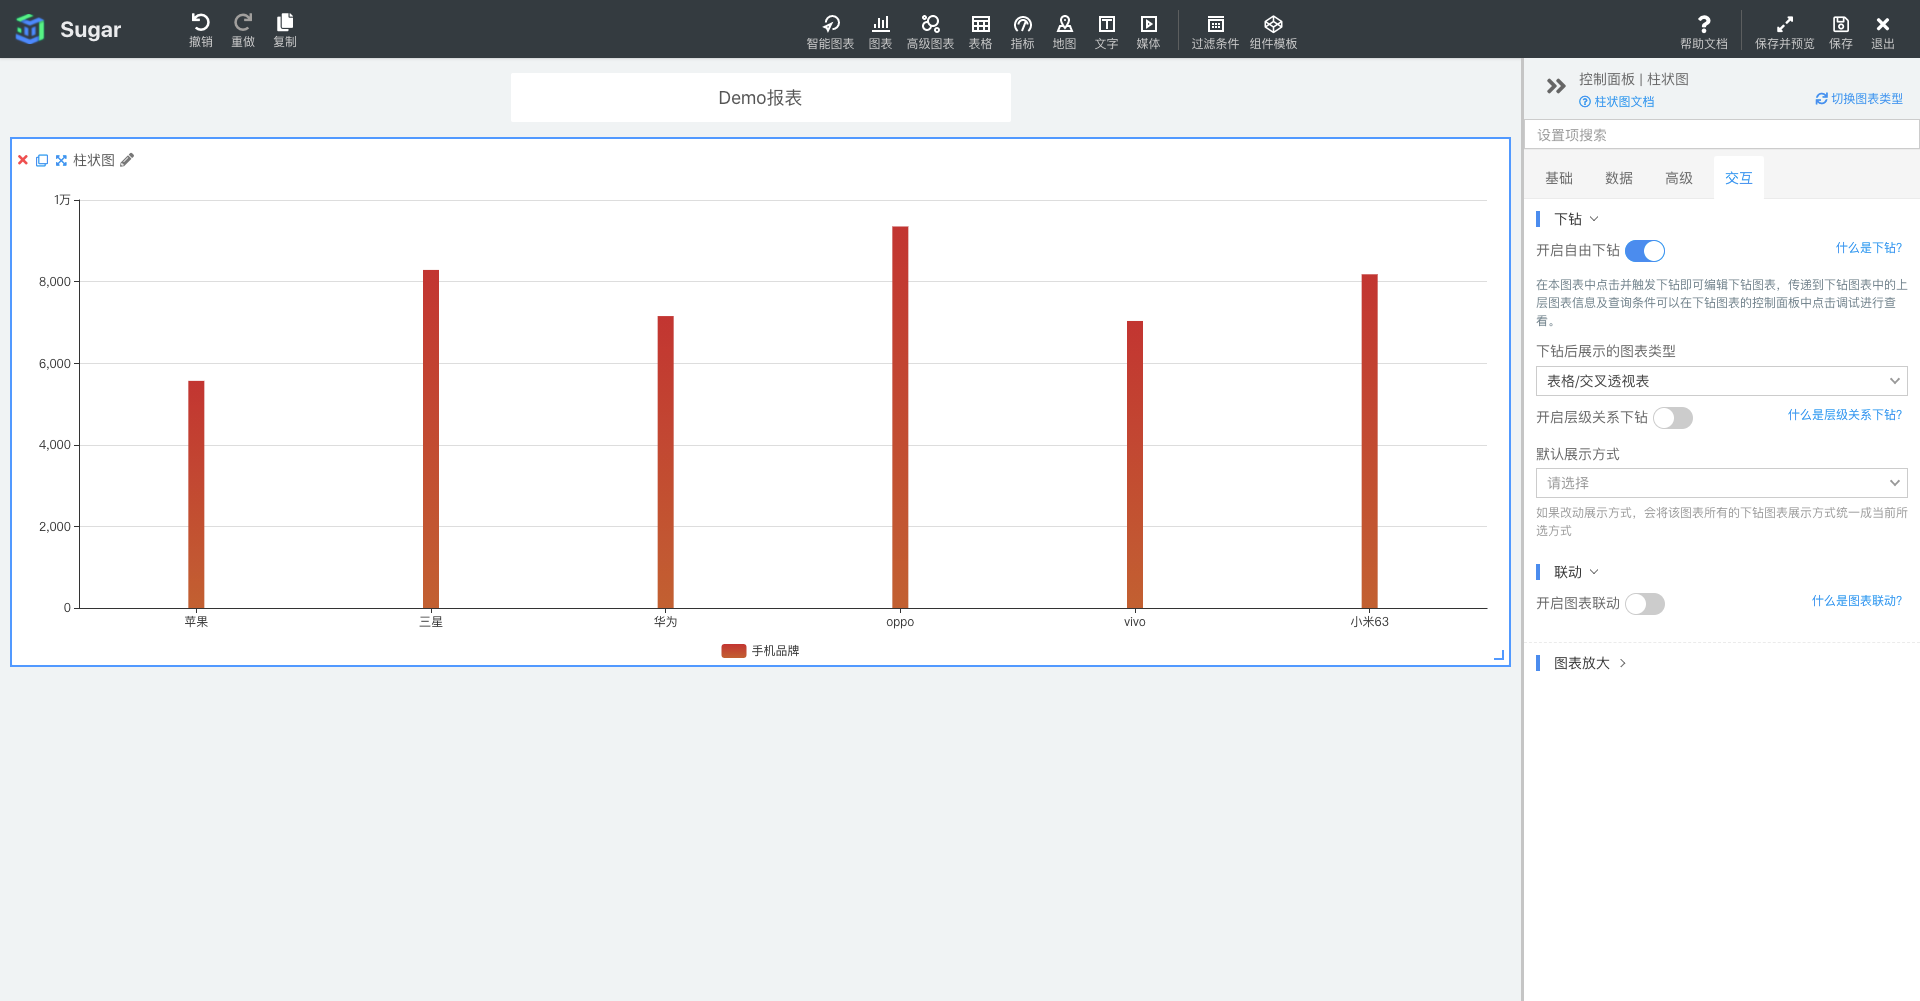Switch to 高级 tab

click(x=1679, y=178)
